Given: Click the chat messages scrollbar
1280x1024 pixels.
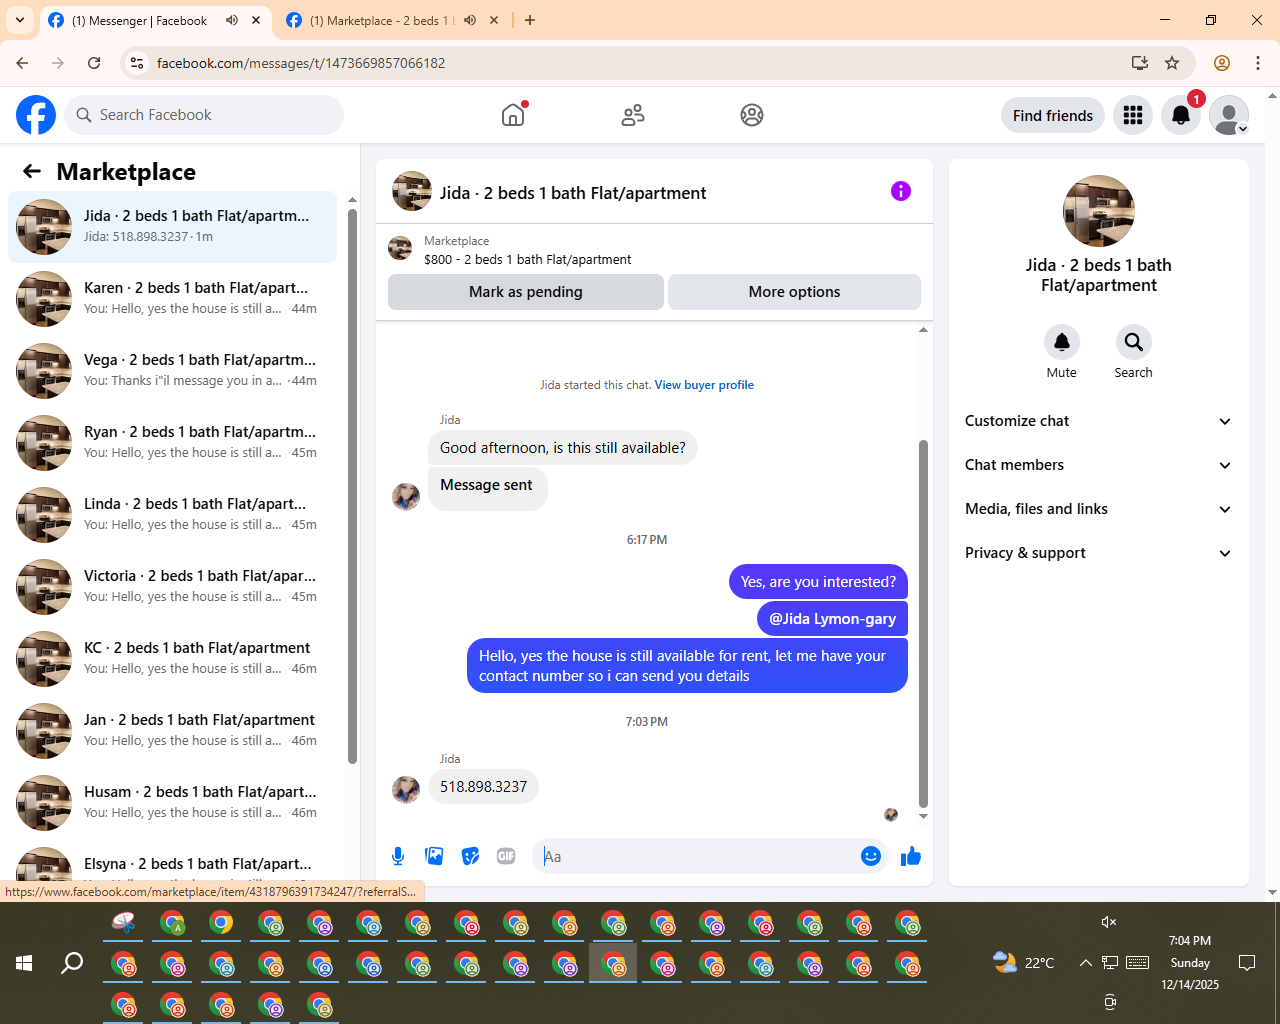Looking at the screenshot, I should (x=923, y=623).
